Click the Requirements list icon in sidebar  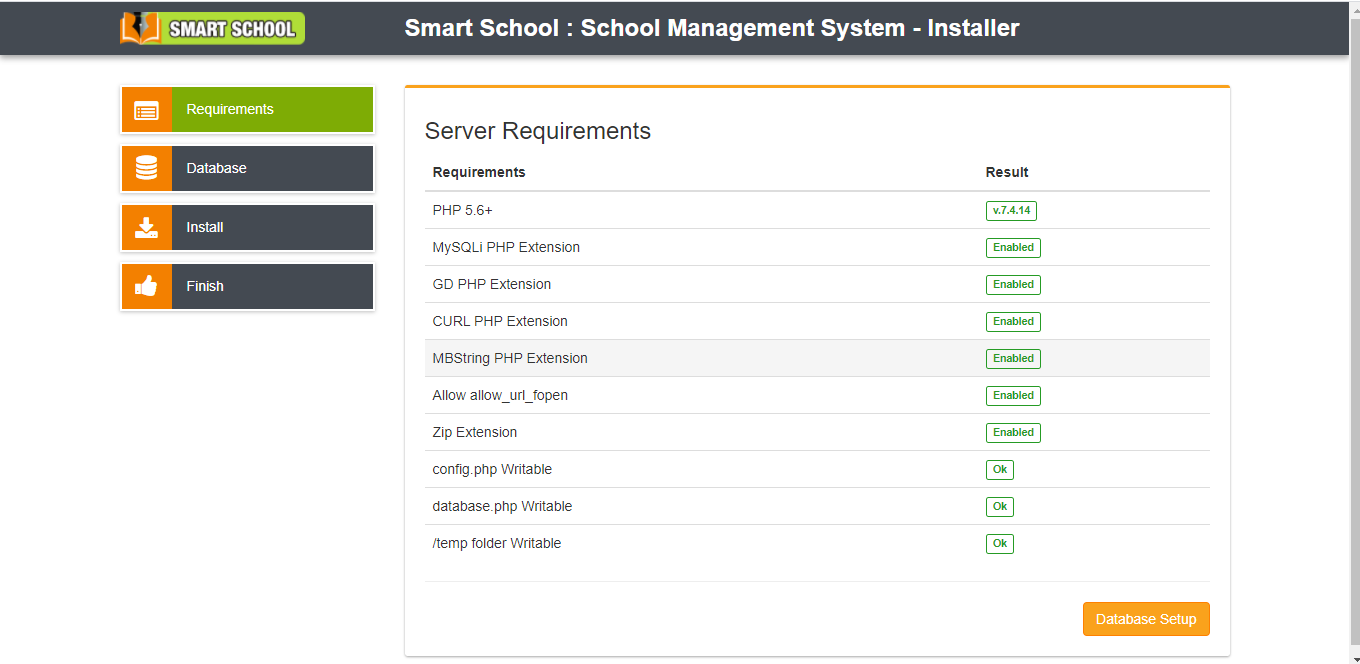point(146,110)
